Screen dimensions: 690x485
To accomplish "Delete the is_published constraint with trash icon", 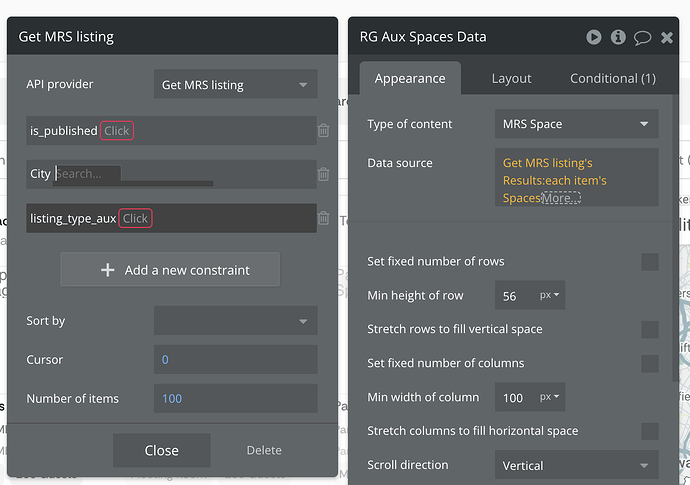I will coord(323,130).
